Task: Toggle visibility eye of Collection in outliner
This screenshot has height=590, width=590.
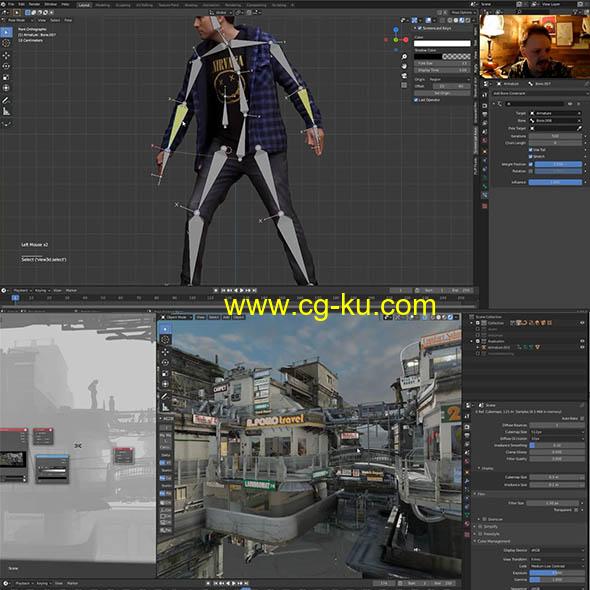Action: [x=582, y=323]
